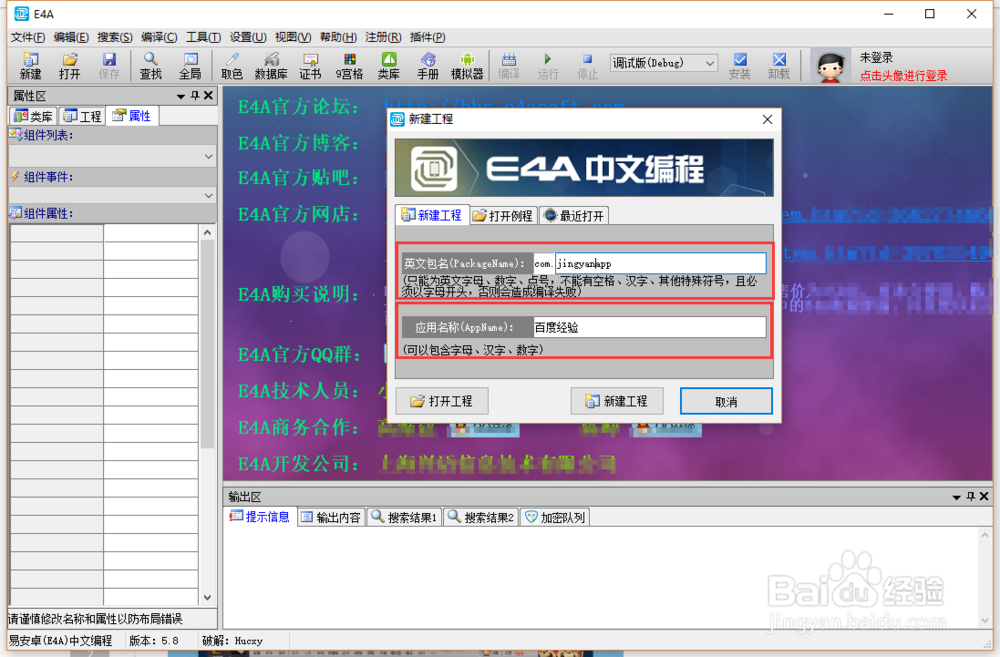Viewport: 1000px width, 657px height.
Task: Select the 新建 (New) toolbar icon
Action: (29, 64)
